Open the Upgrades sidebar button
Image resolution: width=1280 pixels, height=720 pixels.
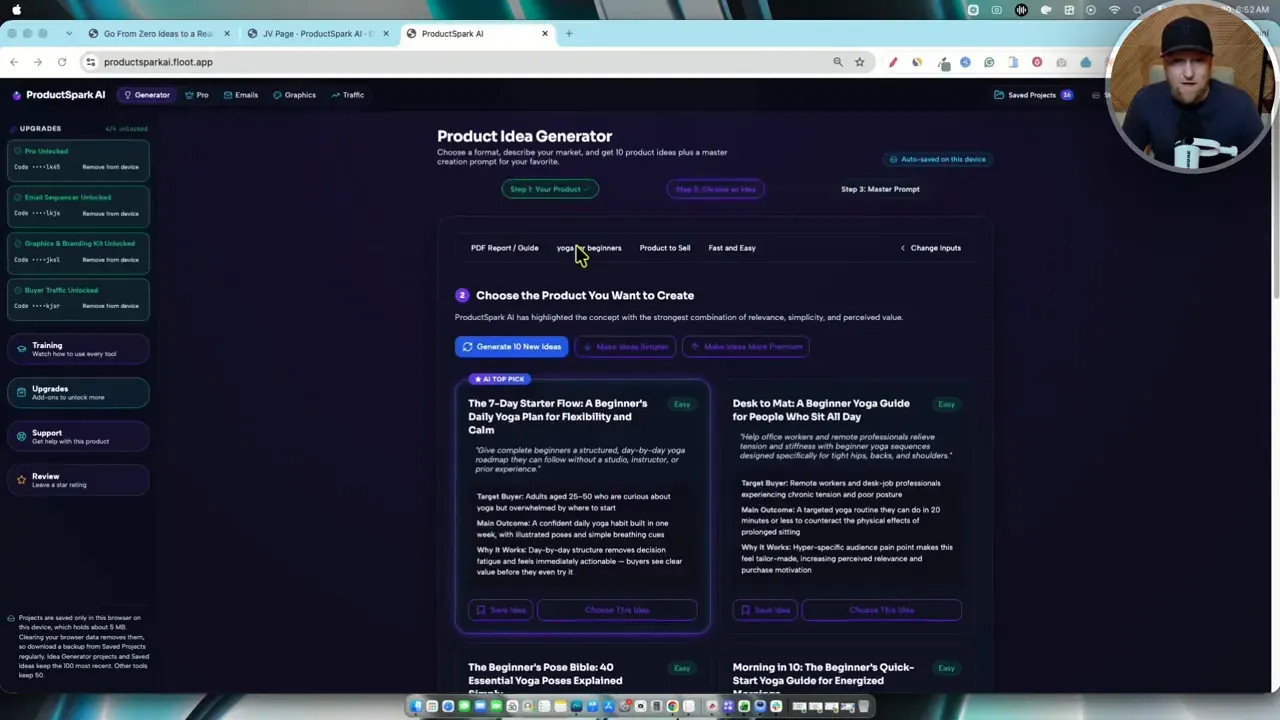click(x=78, y=393)
